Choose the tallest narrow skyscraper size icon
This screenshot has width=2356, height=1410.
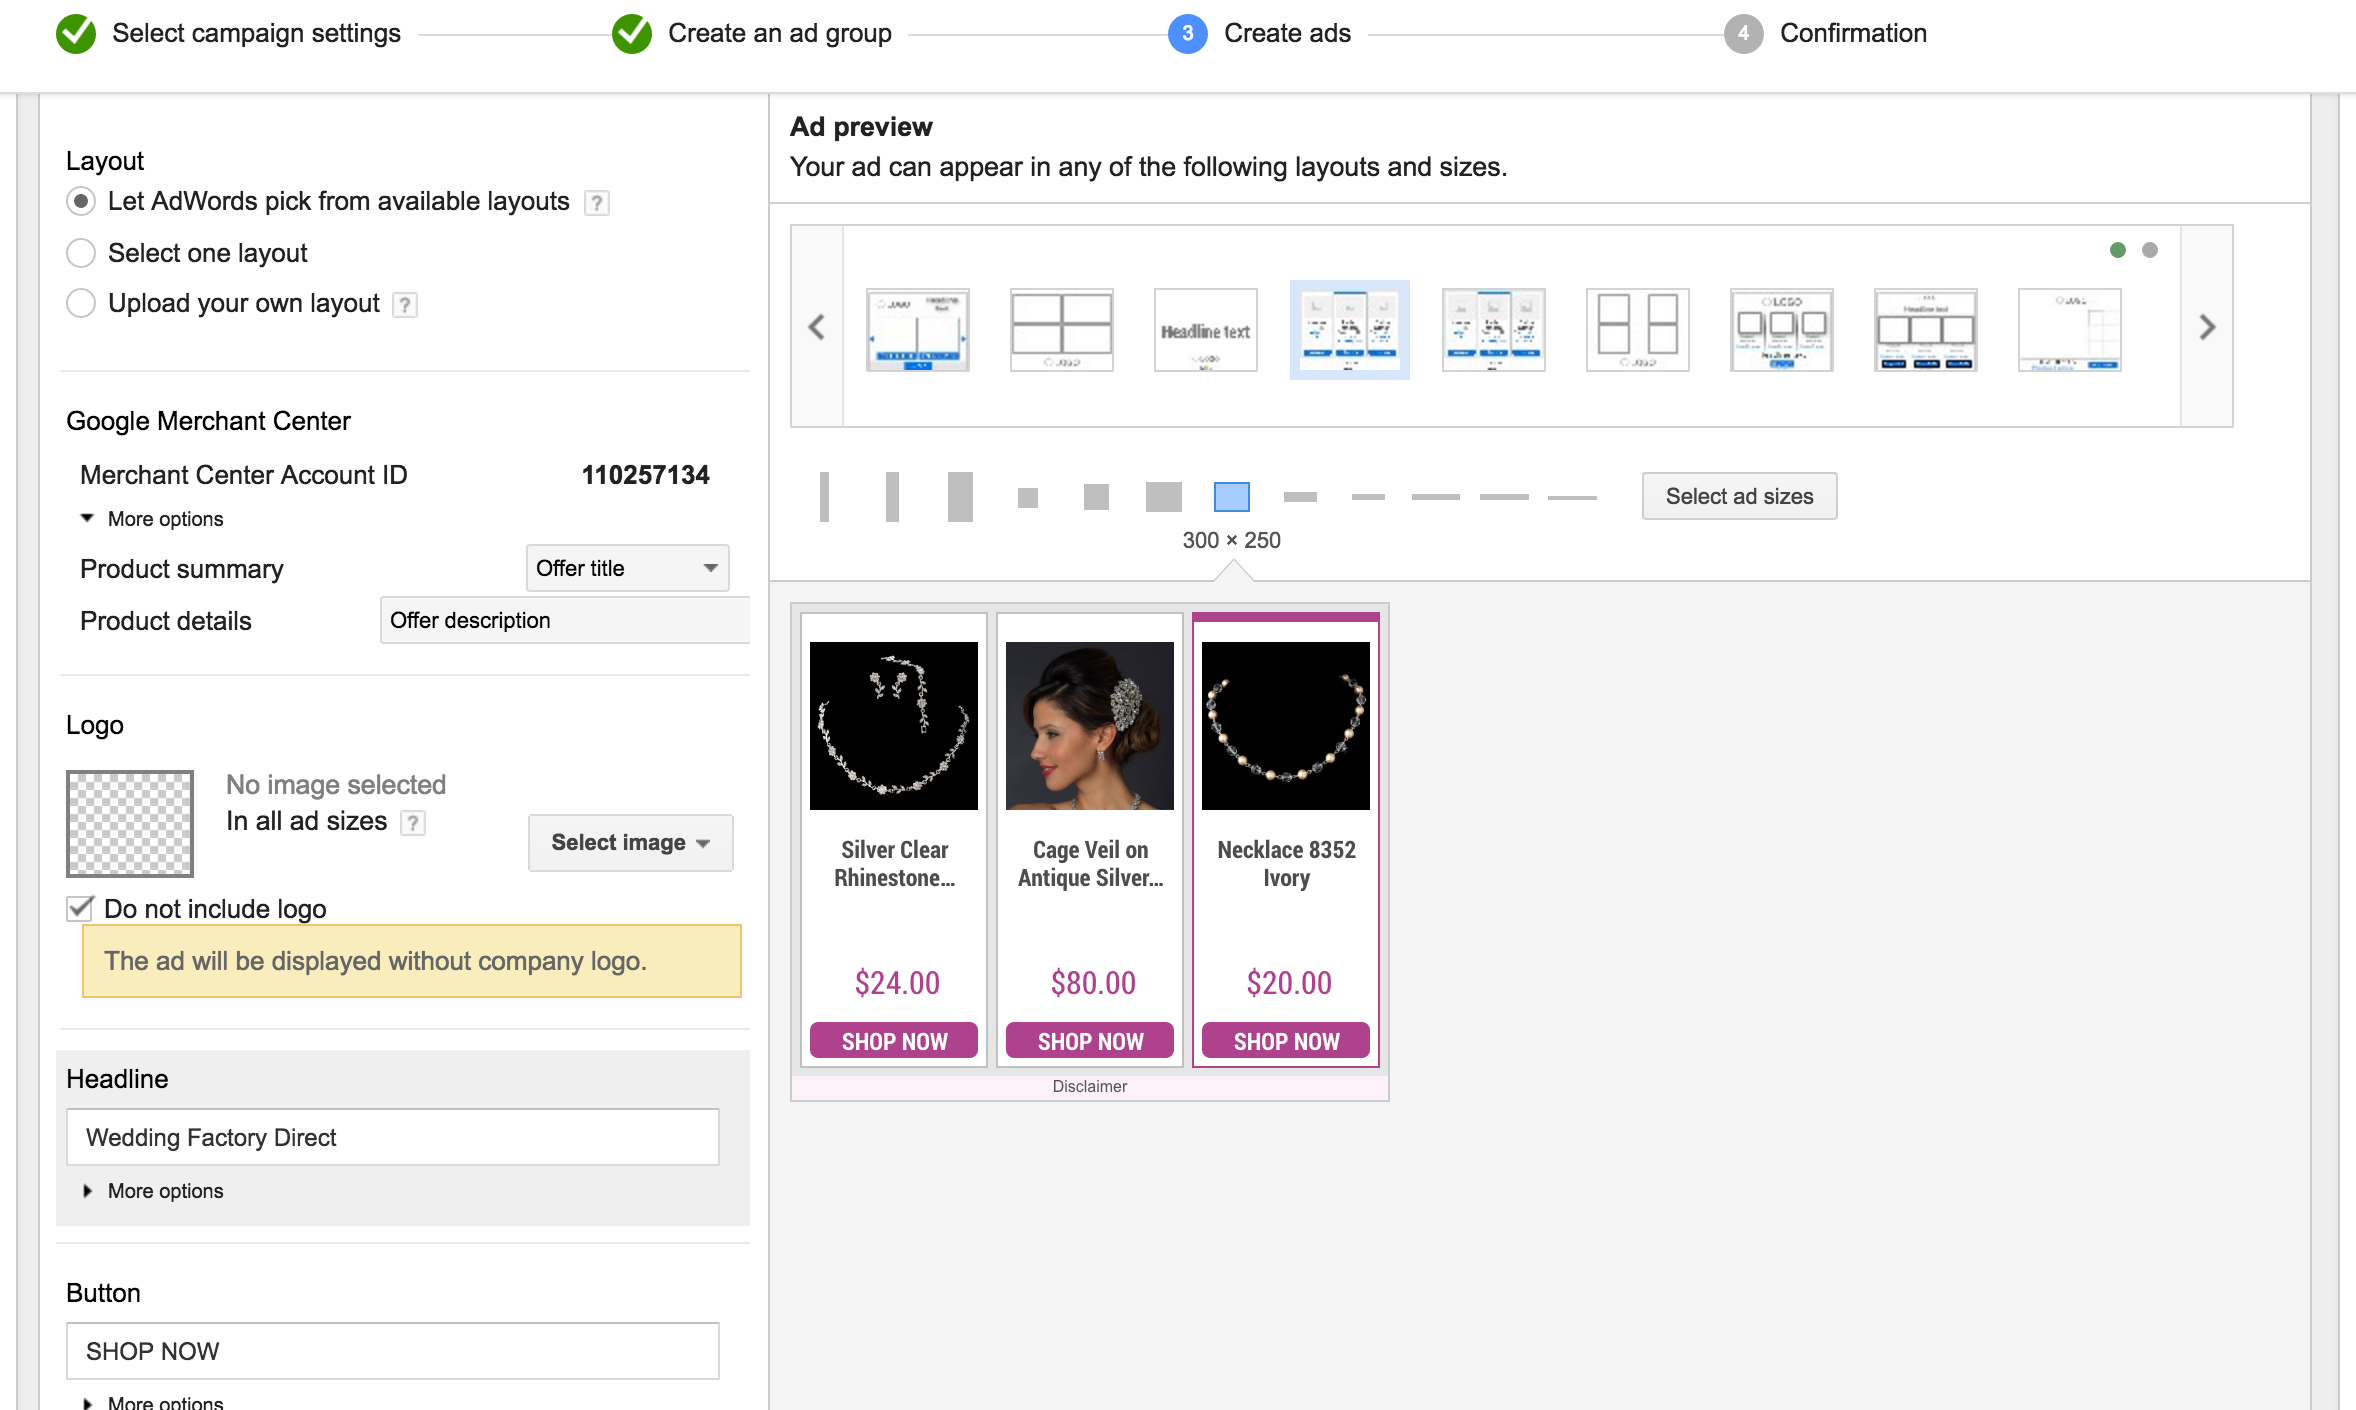(x=824, y=496)
